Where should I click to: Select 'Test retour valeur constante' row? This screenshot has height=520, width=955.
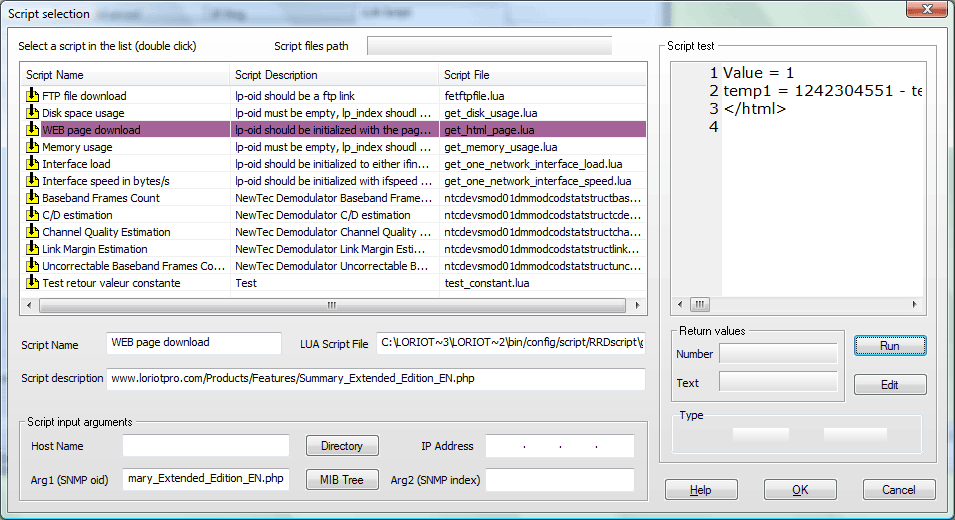(x=333, y=283)
